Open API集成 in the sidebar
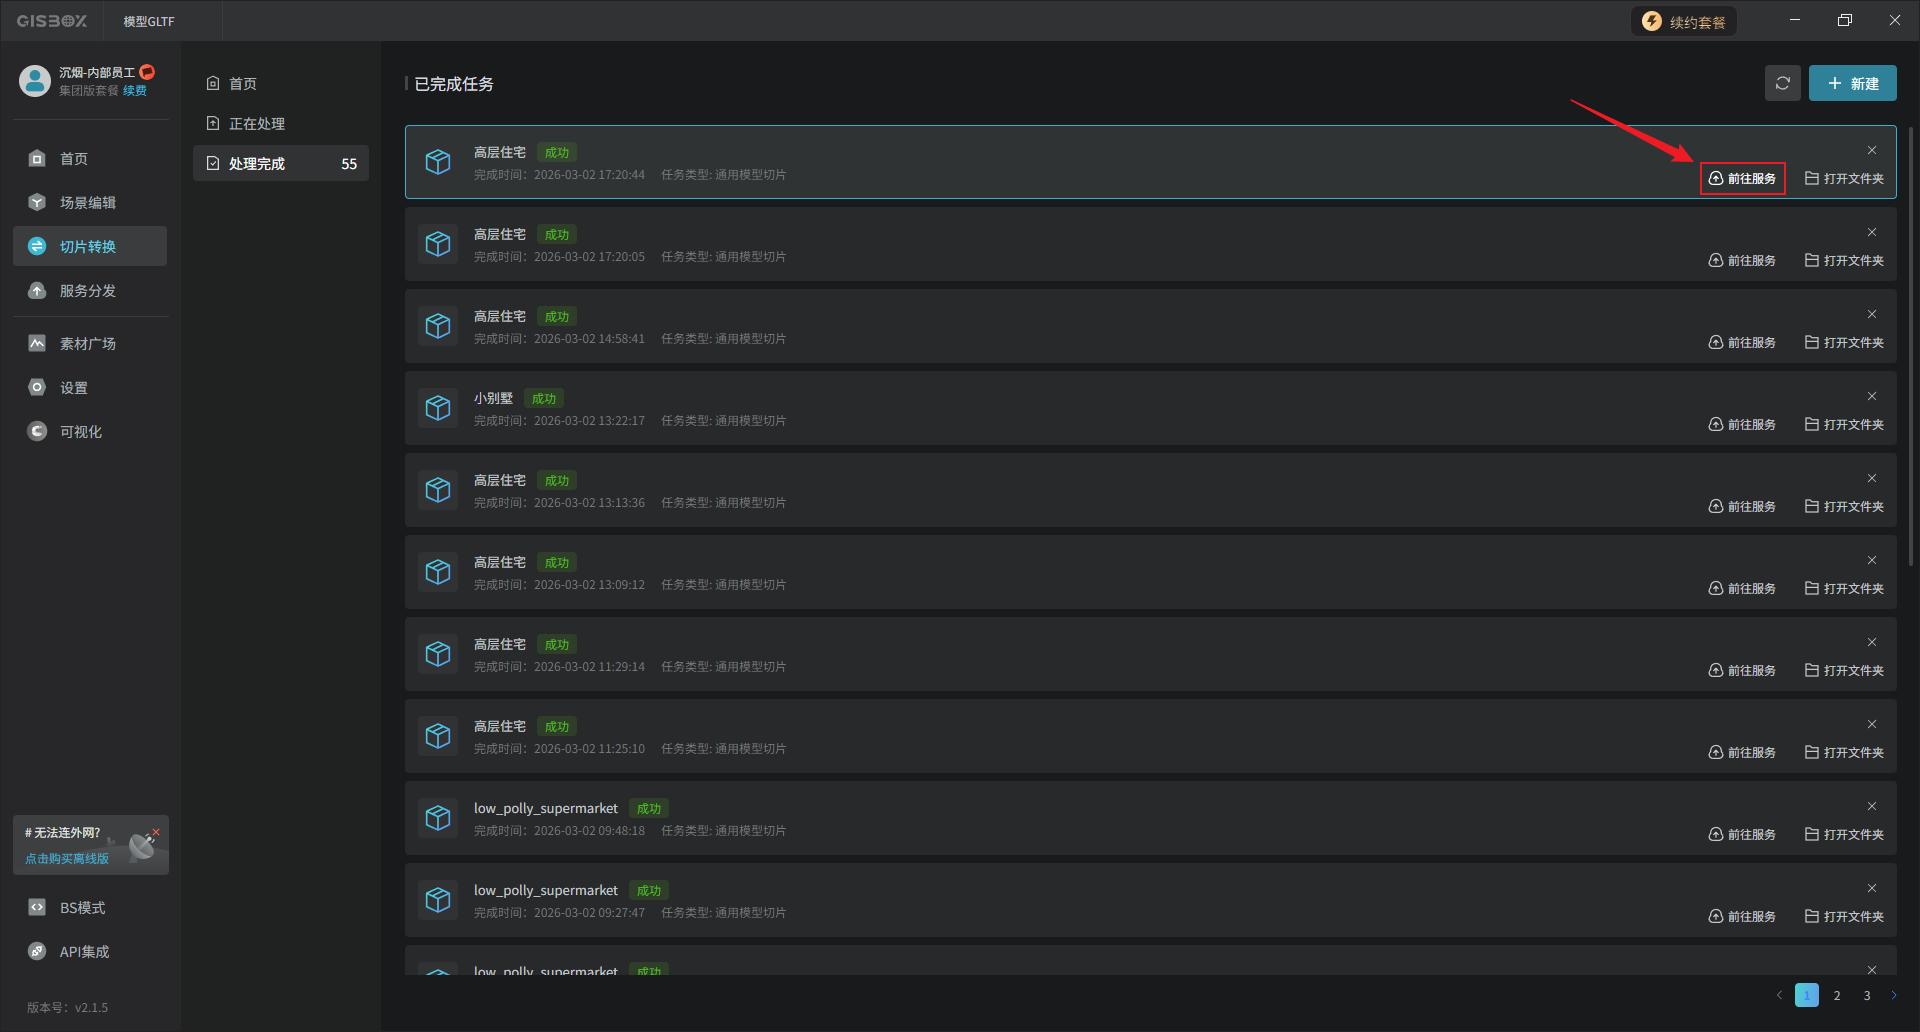Screen dimensions: 1920x1032 [x=84, y=952]
